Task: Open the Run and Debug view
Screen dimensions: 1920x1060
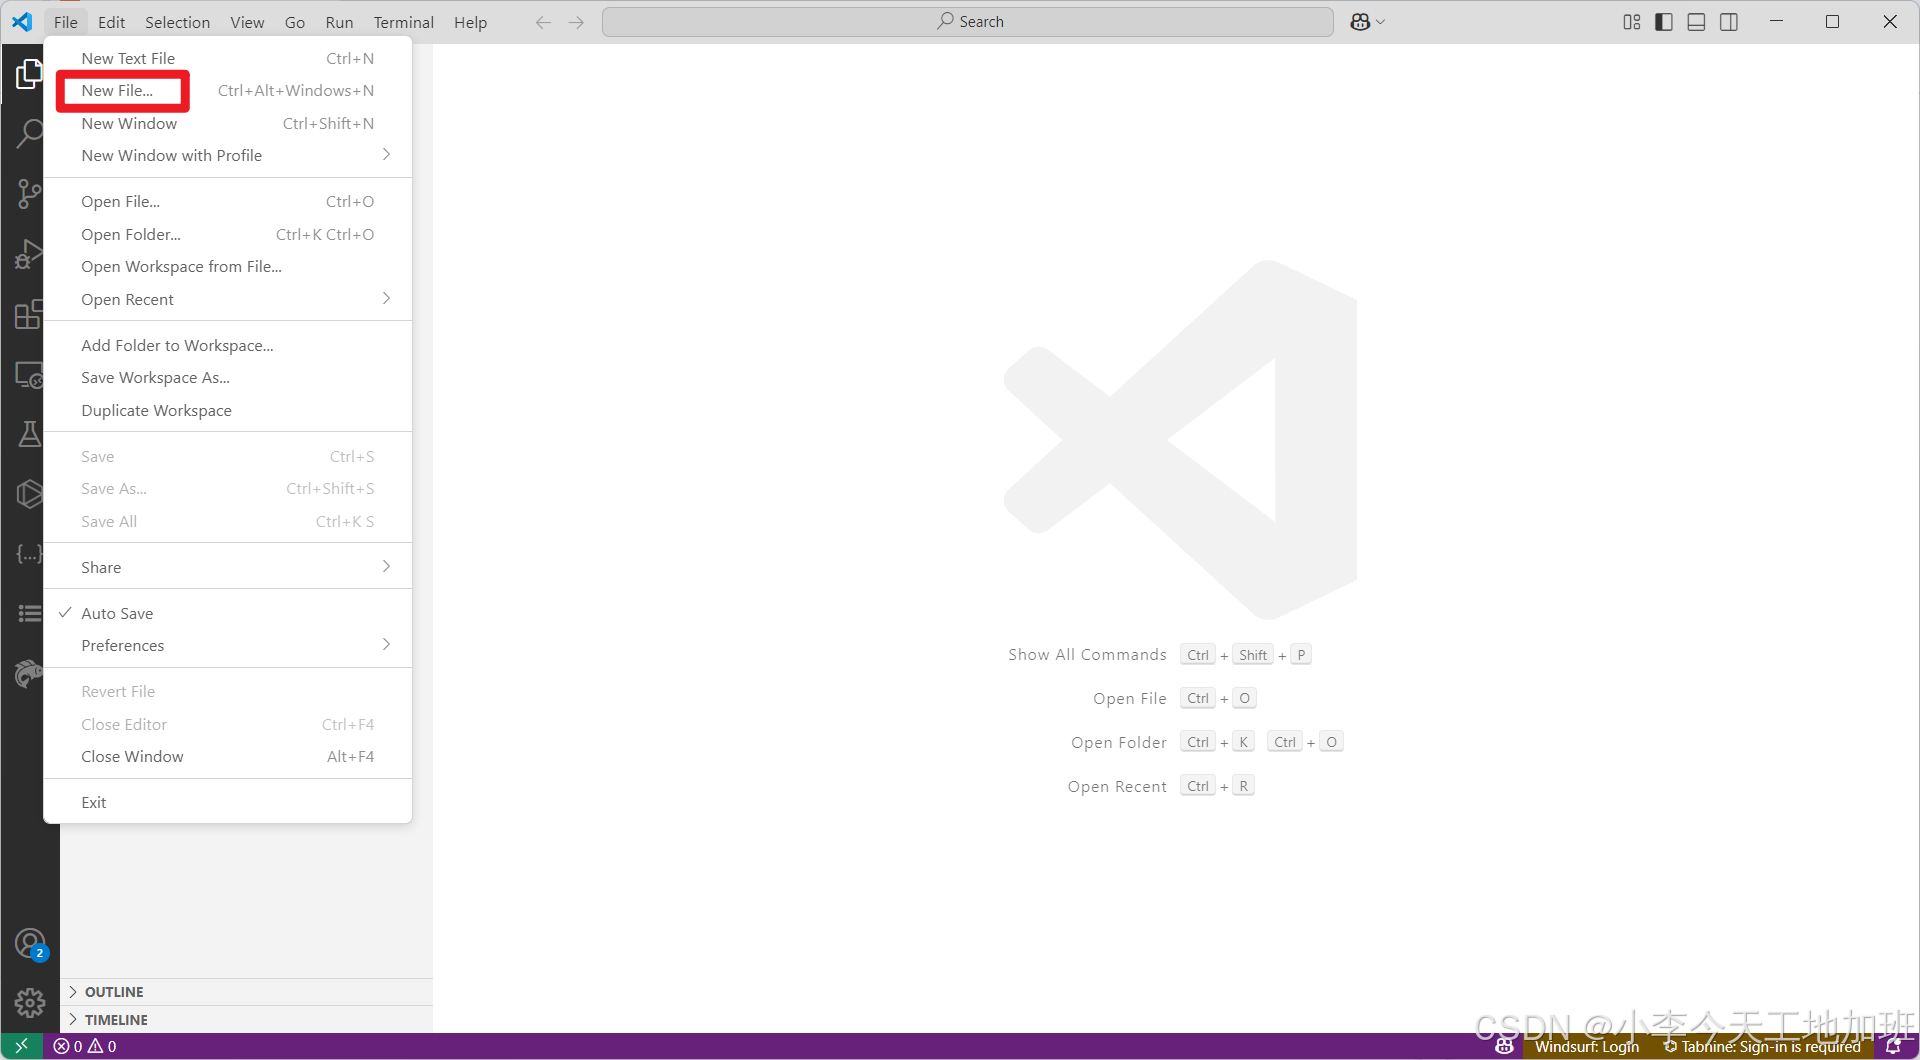Action: [x=29, y=254]
